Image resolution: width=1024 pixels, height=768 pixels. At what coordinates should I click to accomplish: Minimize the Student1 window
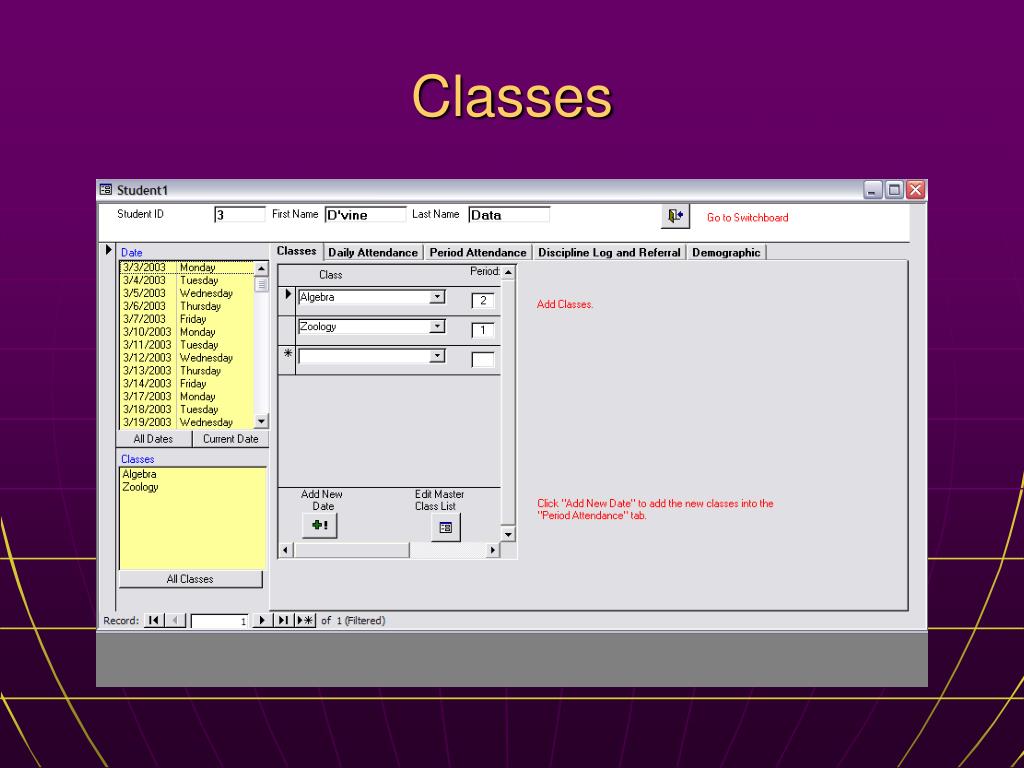click(x=873, y=190)
